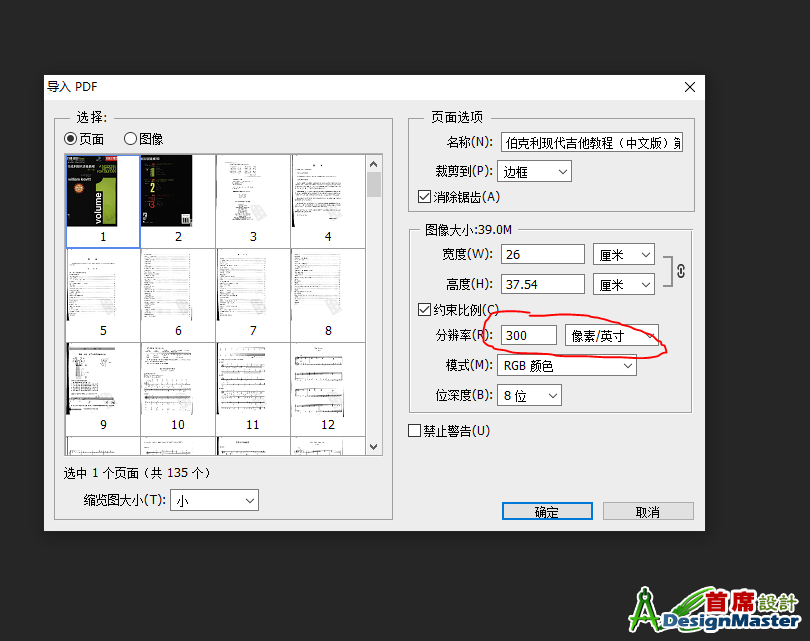Select page 10 thumbnail

pos(178,389)
